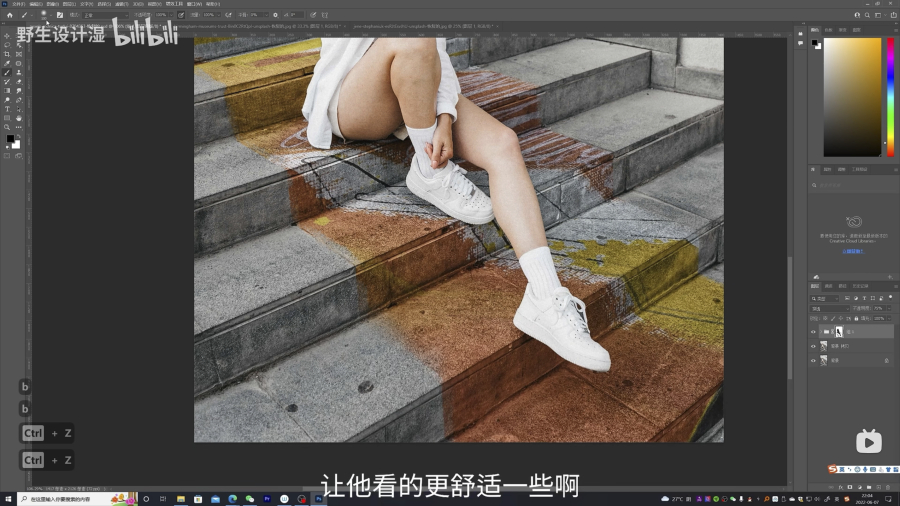Select the Eraser tool
The image size is (900, 506).
(x=19, y=81)
